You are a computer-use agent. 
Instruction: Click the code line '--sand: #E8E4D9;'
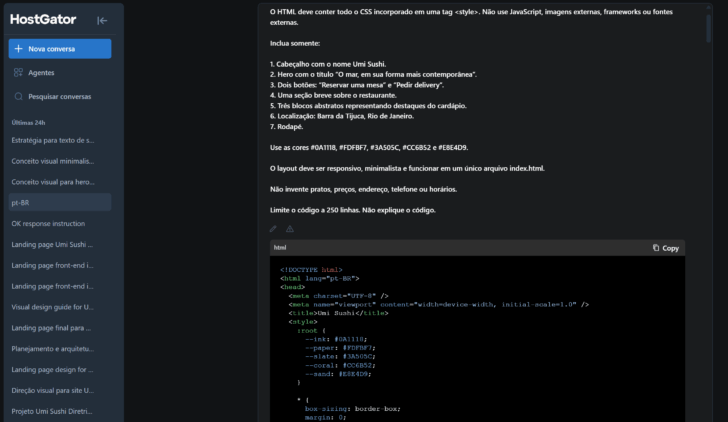(338, 374)
